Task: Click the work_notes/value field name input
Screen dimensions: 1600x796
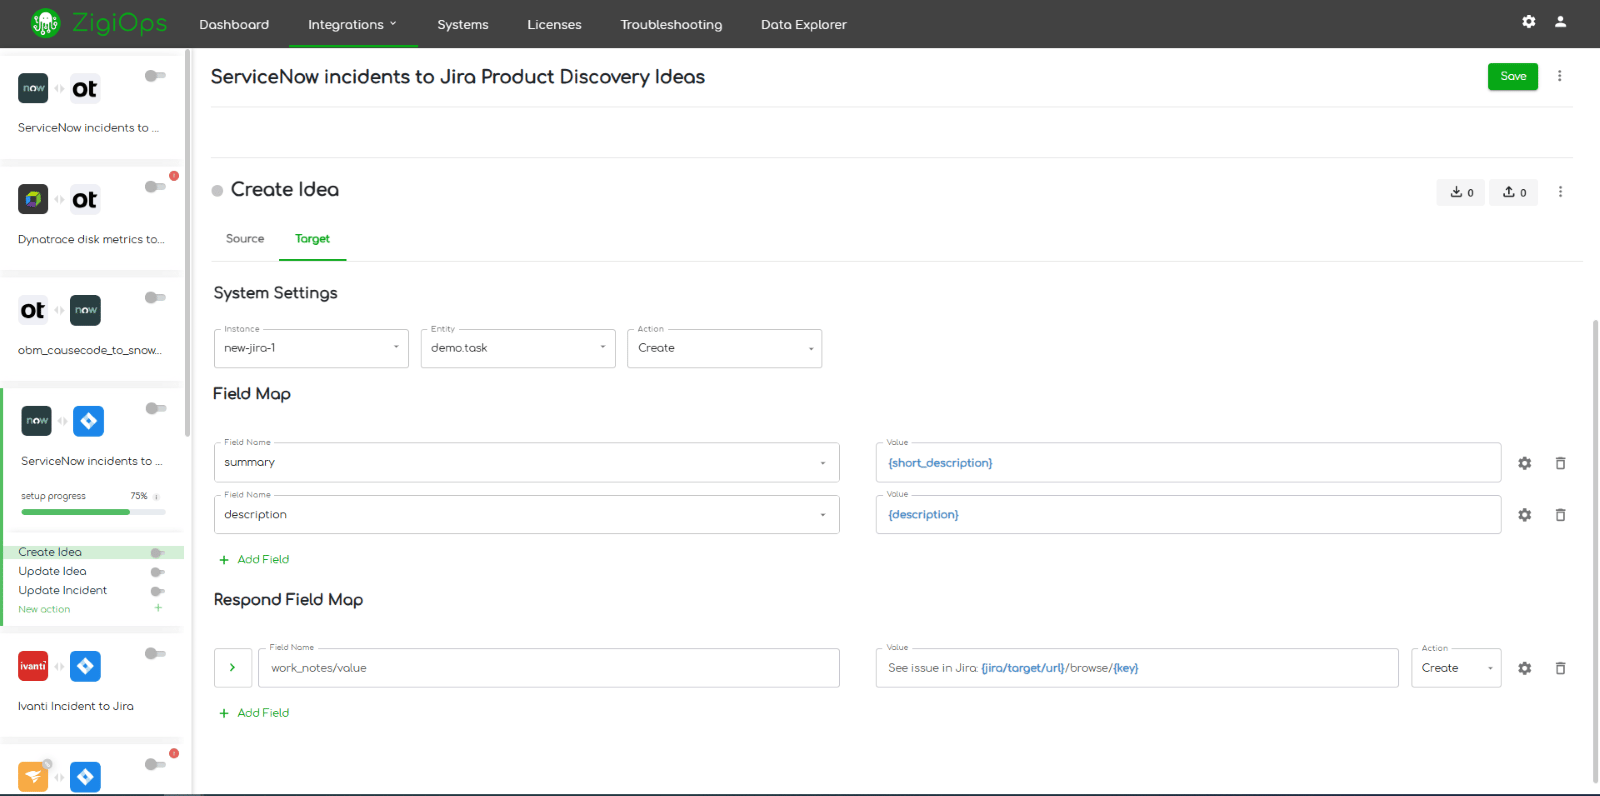Action: pyautogui.click(x=548, y=668)
